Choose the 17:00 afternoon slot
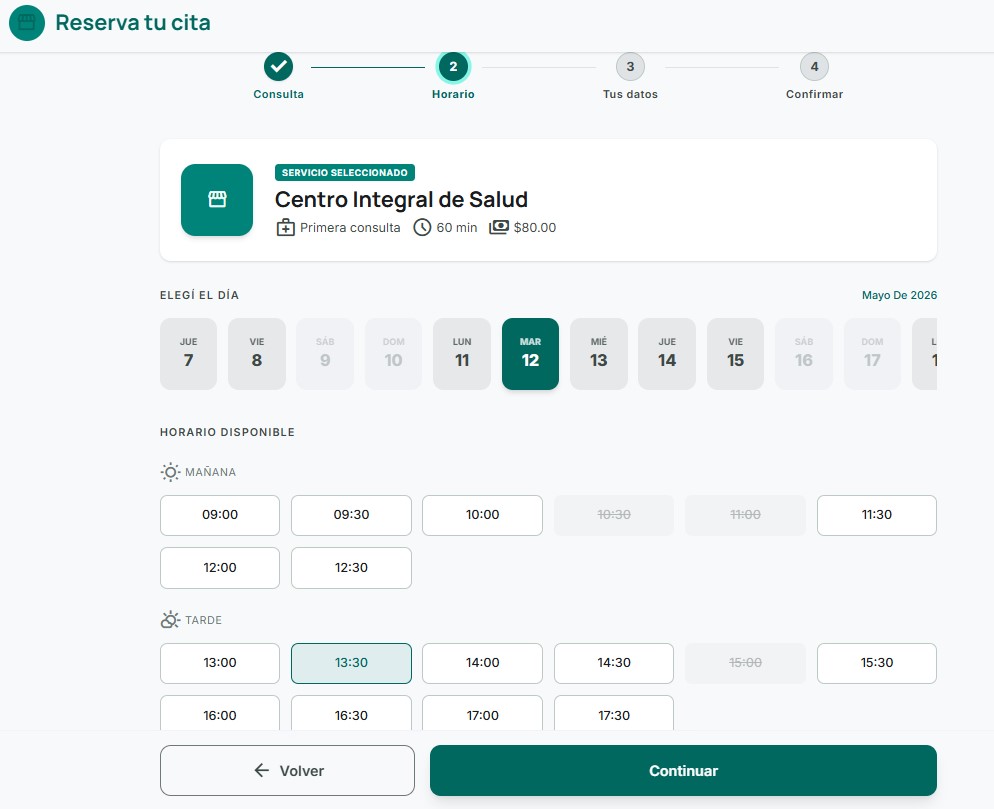Viewport: 994px width, 809px height. (482, 714)
